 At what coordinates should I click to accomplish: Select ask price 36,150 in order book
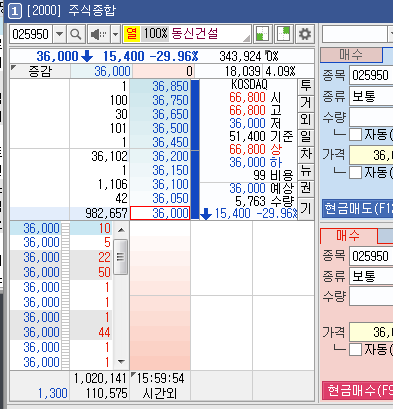(x=160, y=170)
